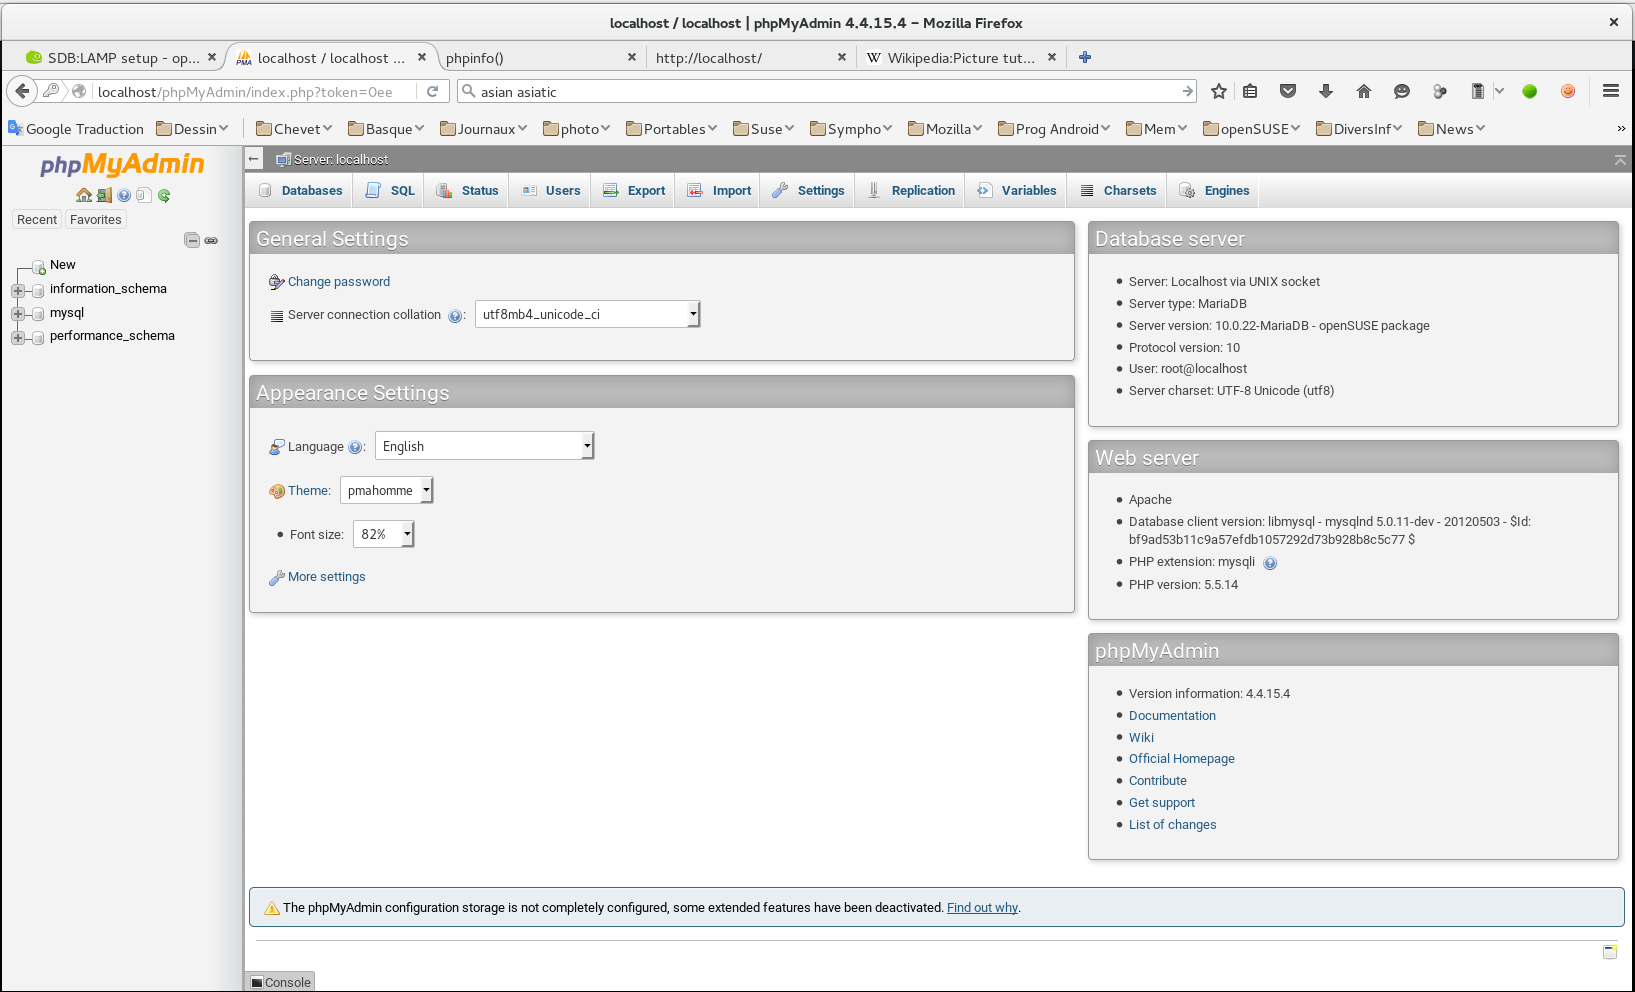Open phpMyAdmin documentation via blue question mark icon
Viewport: 1635px width, 992px height.
click(124, 195)
